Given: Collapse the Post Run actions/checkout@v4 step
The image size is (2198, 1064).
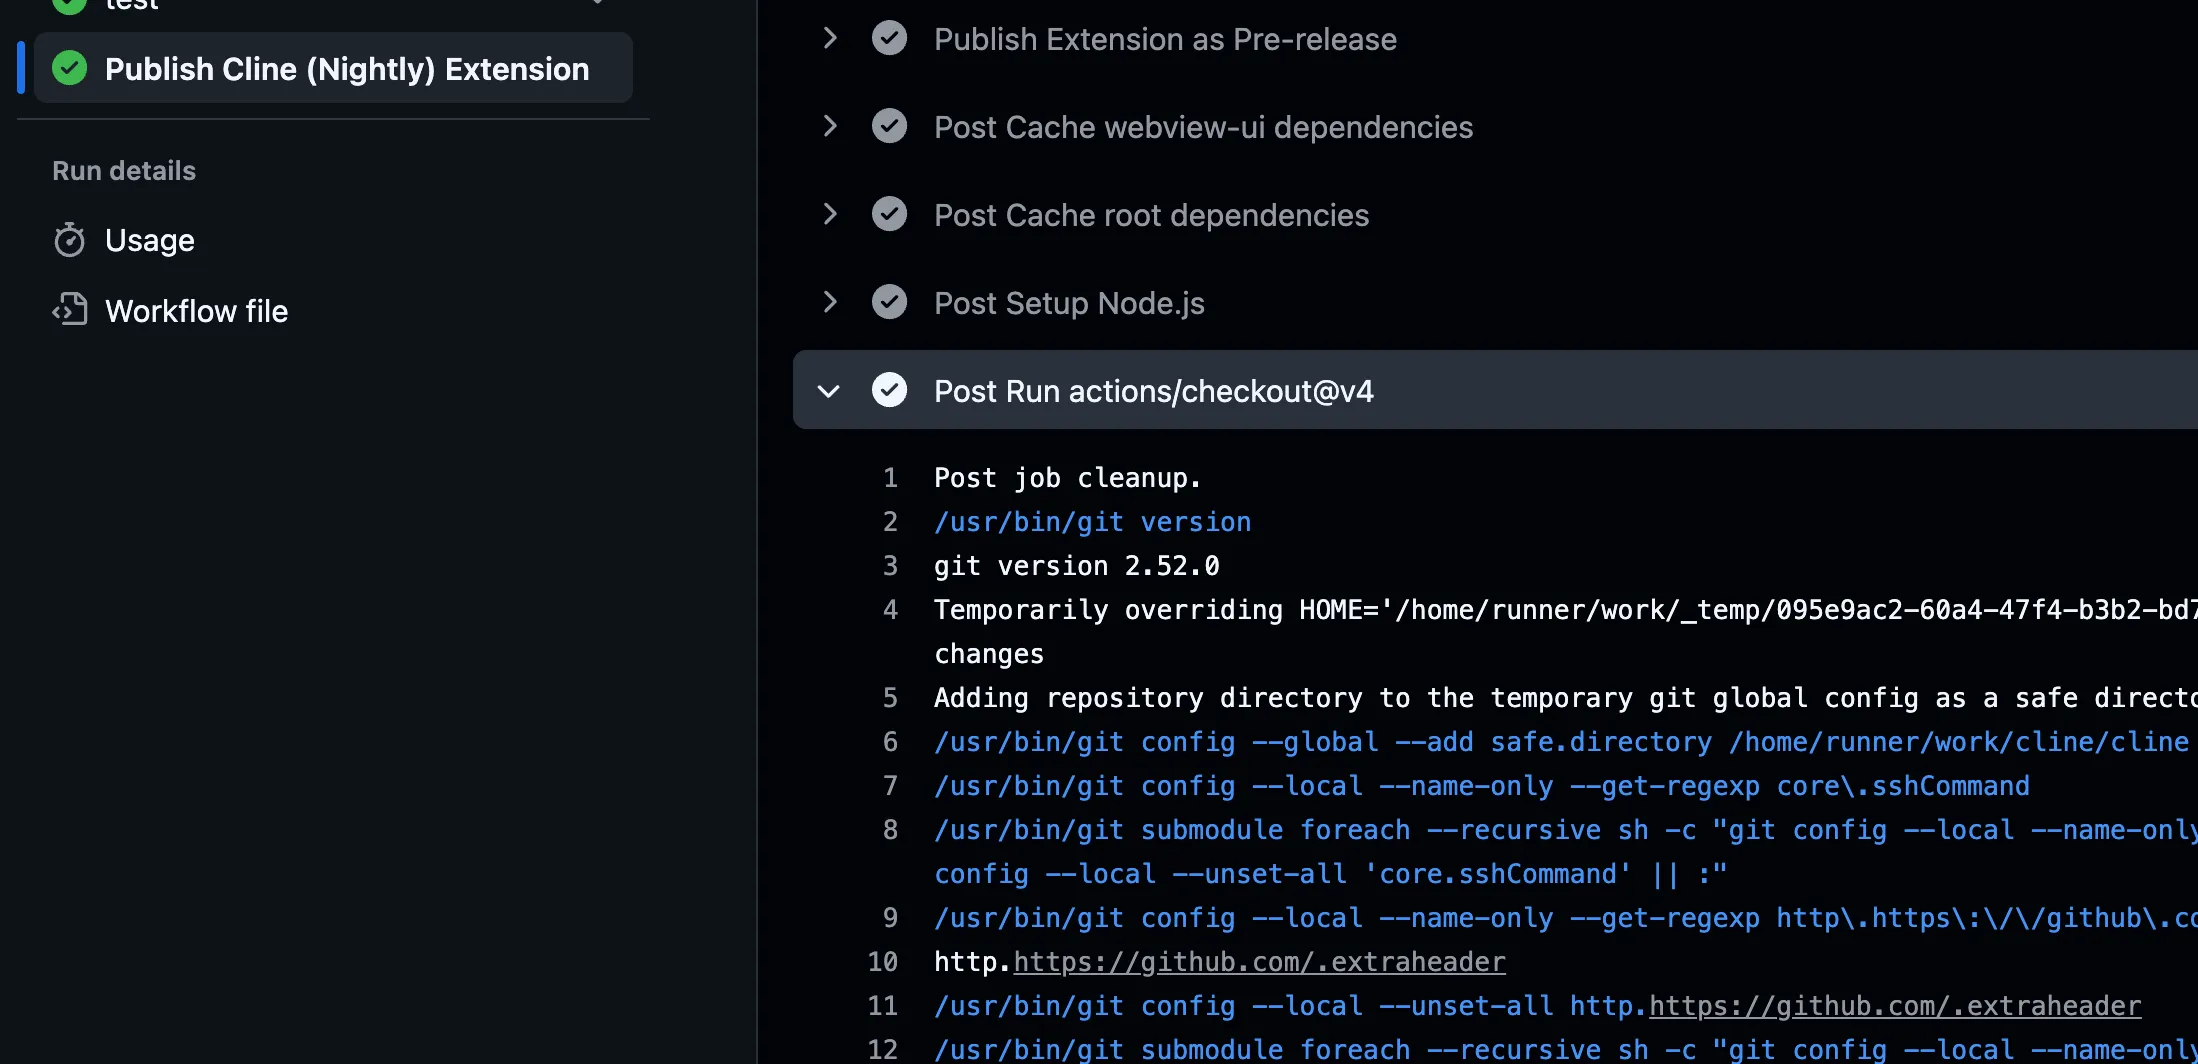Looking at the screenshot, I should (x=829, y=391).
